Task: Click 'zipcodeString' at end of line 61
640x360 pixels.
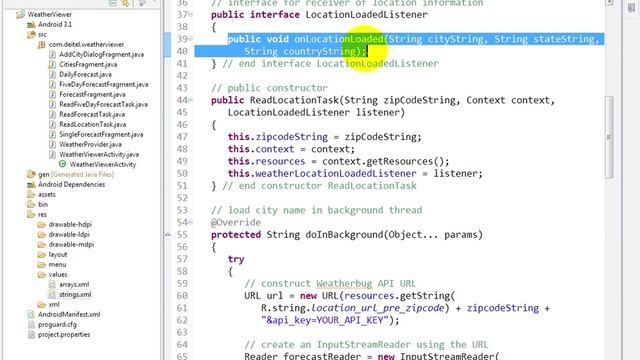Action: (x=503, y=308)
